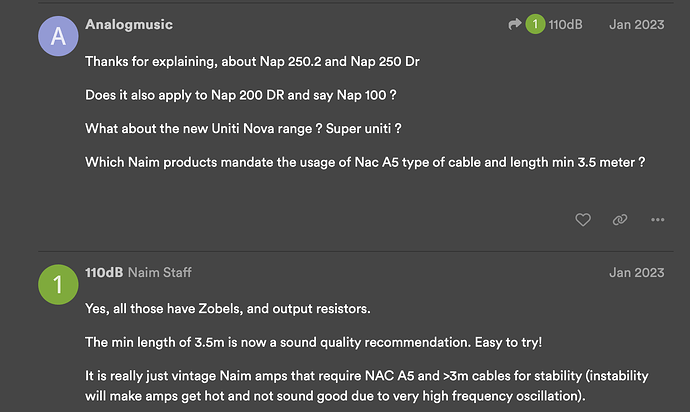The height and width of the screenshot is (412, 690).
Task: Click the reply-to arrow icon next to 110dB
Action: point(514,24)
